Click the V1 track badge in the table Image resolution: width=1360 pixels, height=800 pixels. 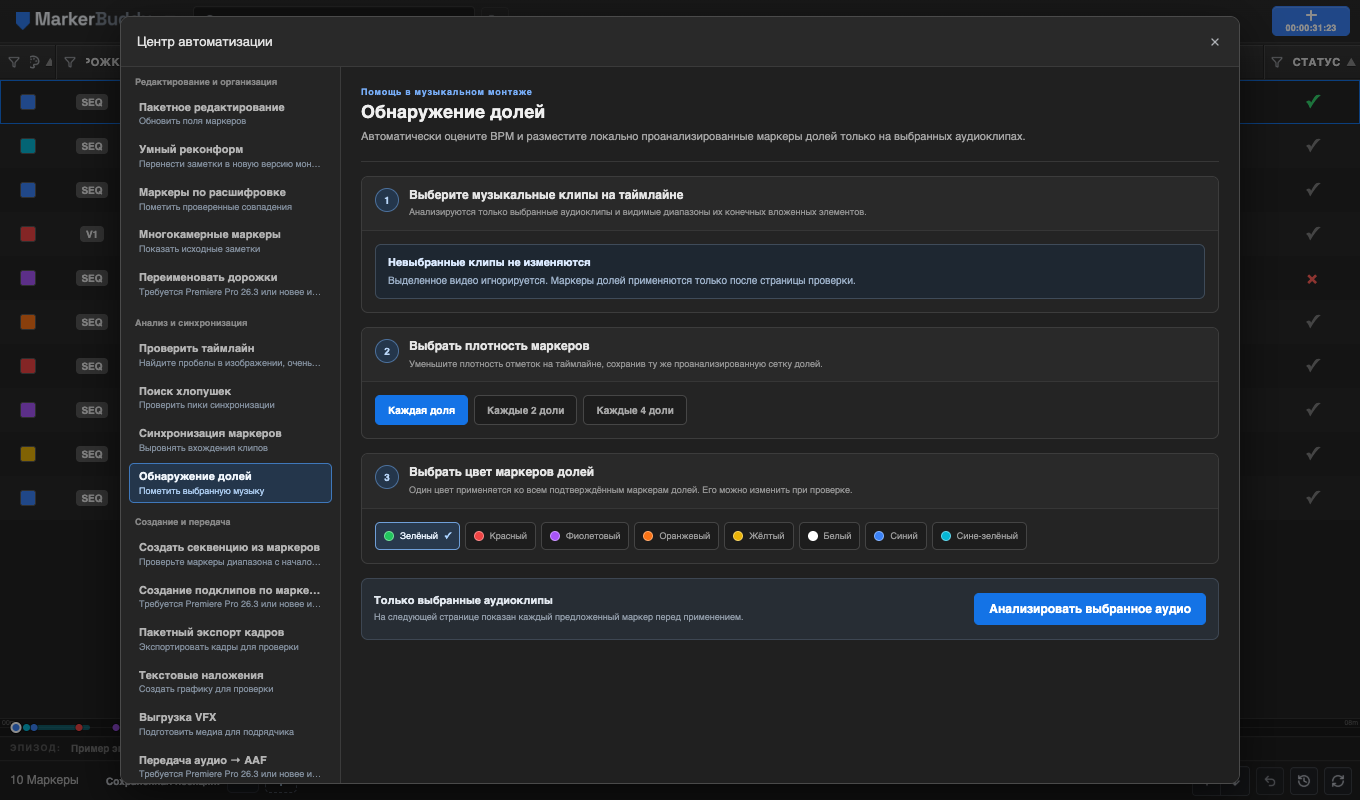[92, 234]
